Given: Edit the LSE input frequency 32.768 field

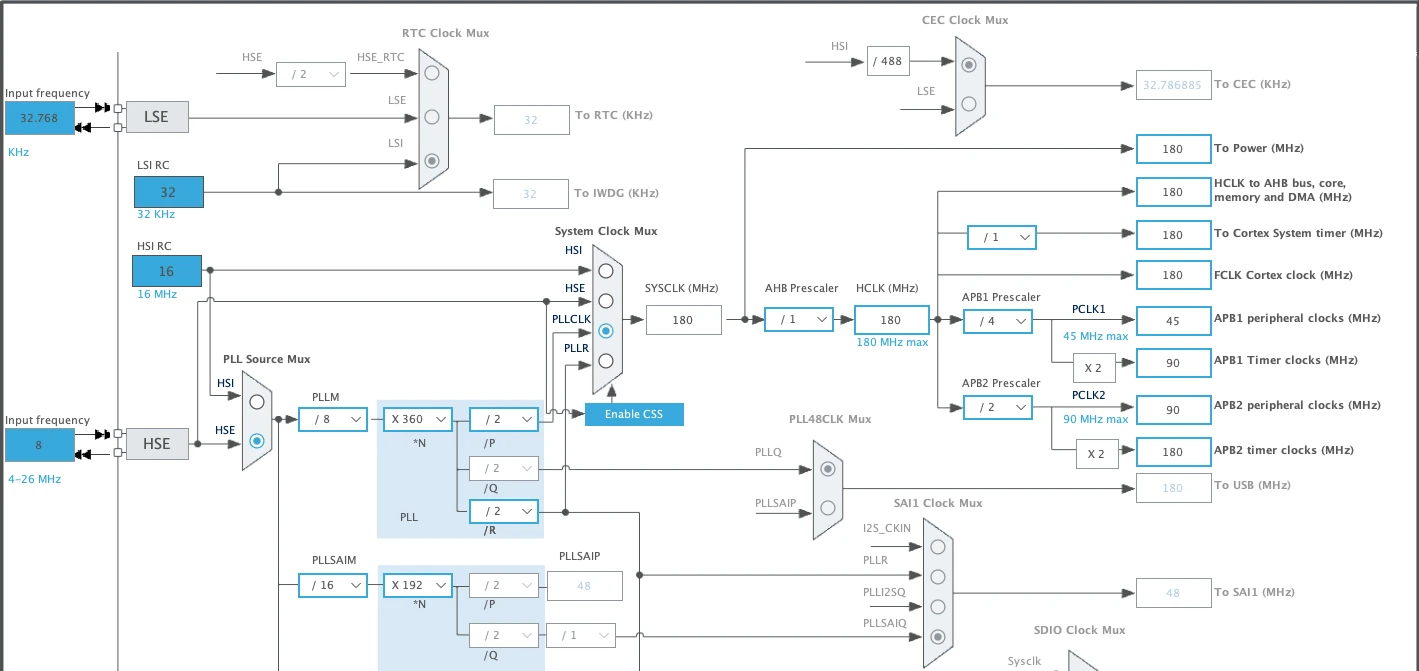Looking at the screenshot, I should [x=40, y=118].
